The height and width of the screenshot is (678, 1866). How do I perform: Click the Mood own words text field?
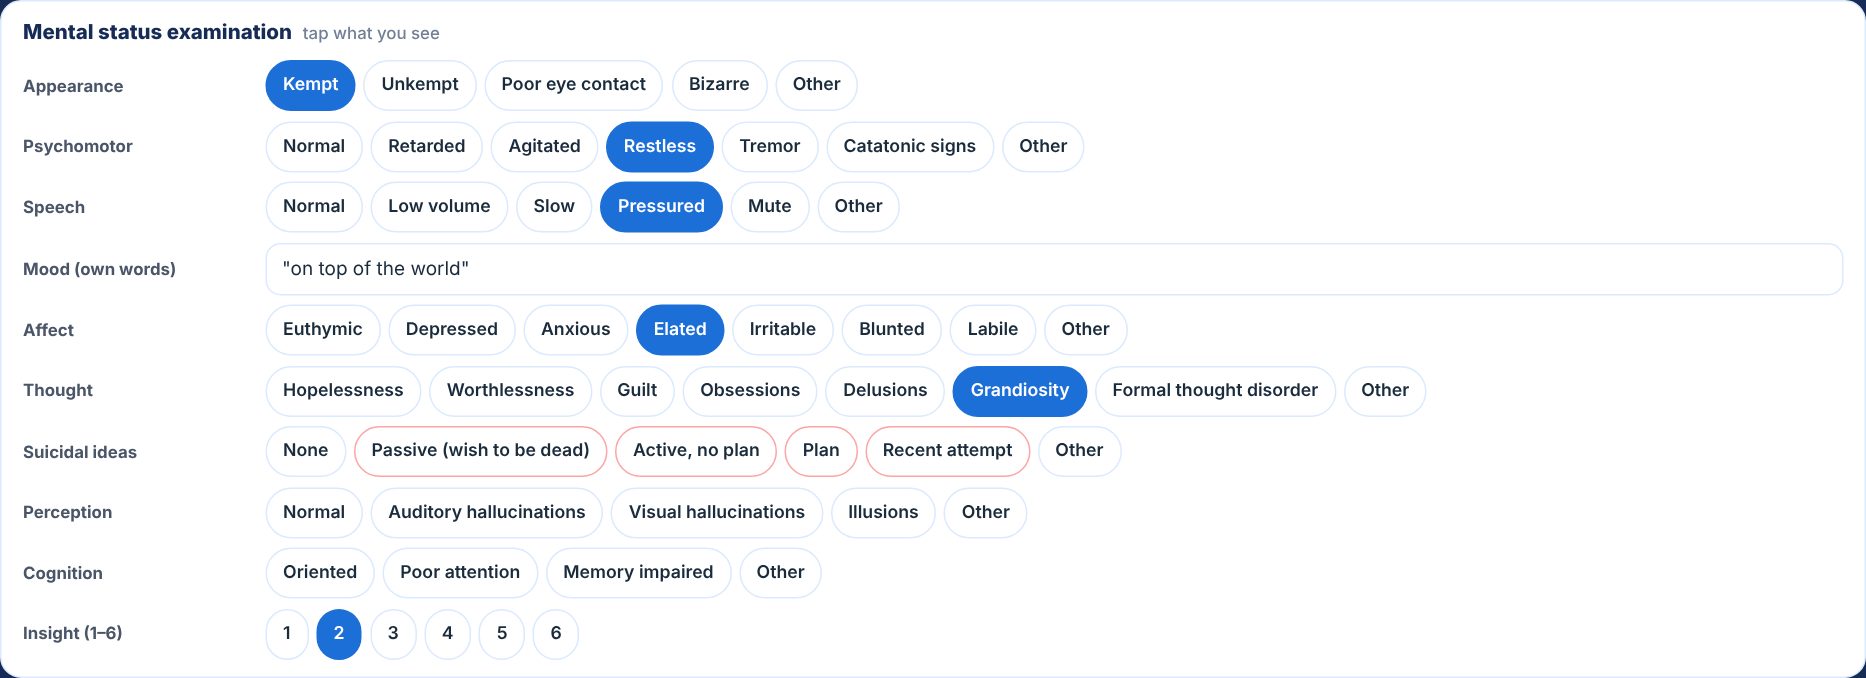click(1054, 269)
